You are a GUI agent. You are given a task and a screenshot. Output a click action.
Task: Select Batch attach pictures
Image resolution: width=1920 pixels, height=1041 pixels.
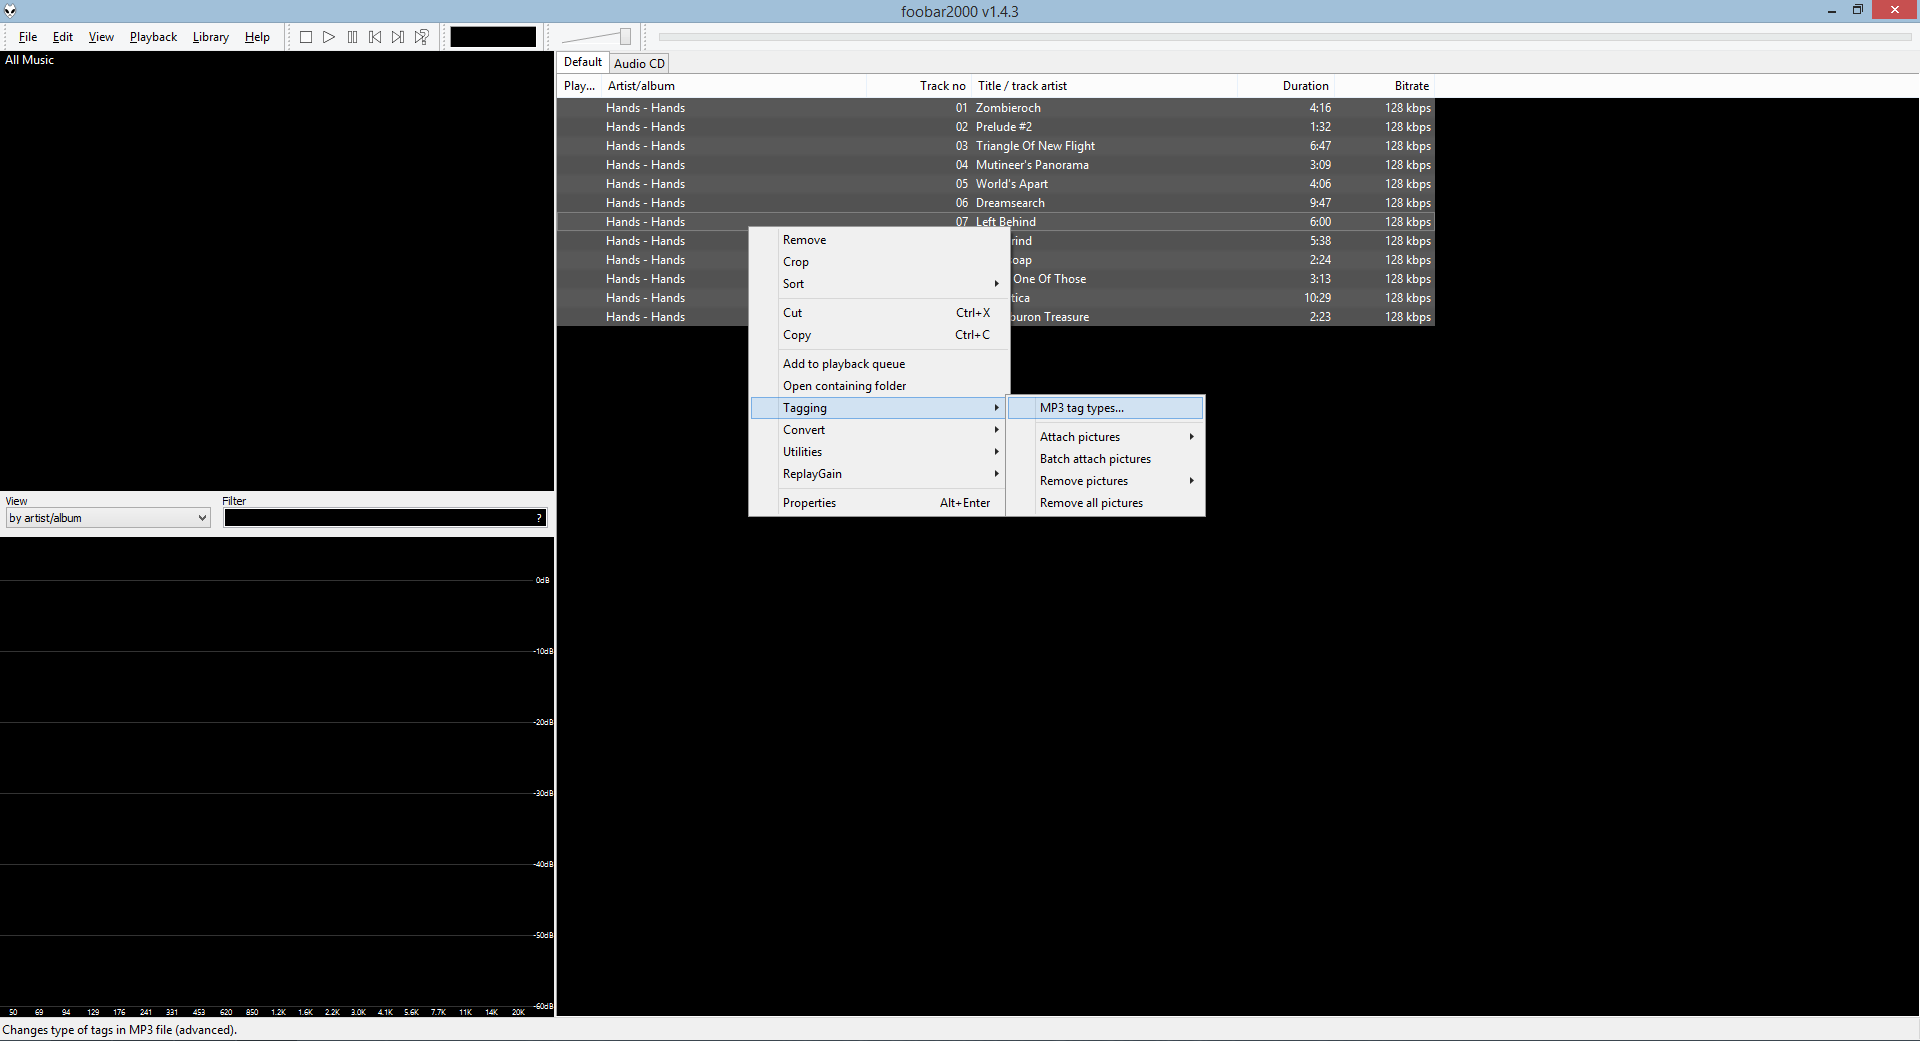pyautogui.click(x=1106, y=459)
